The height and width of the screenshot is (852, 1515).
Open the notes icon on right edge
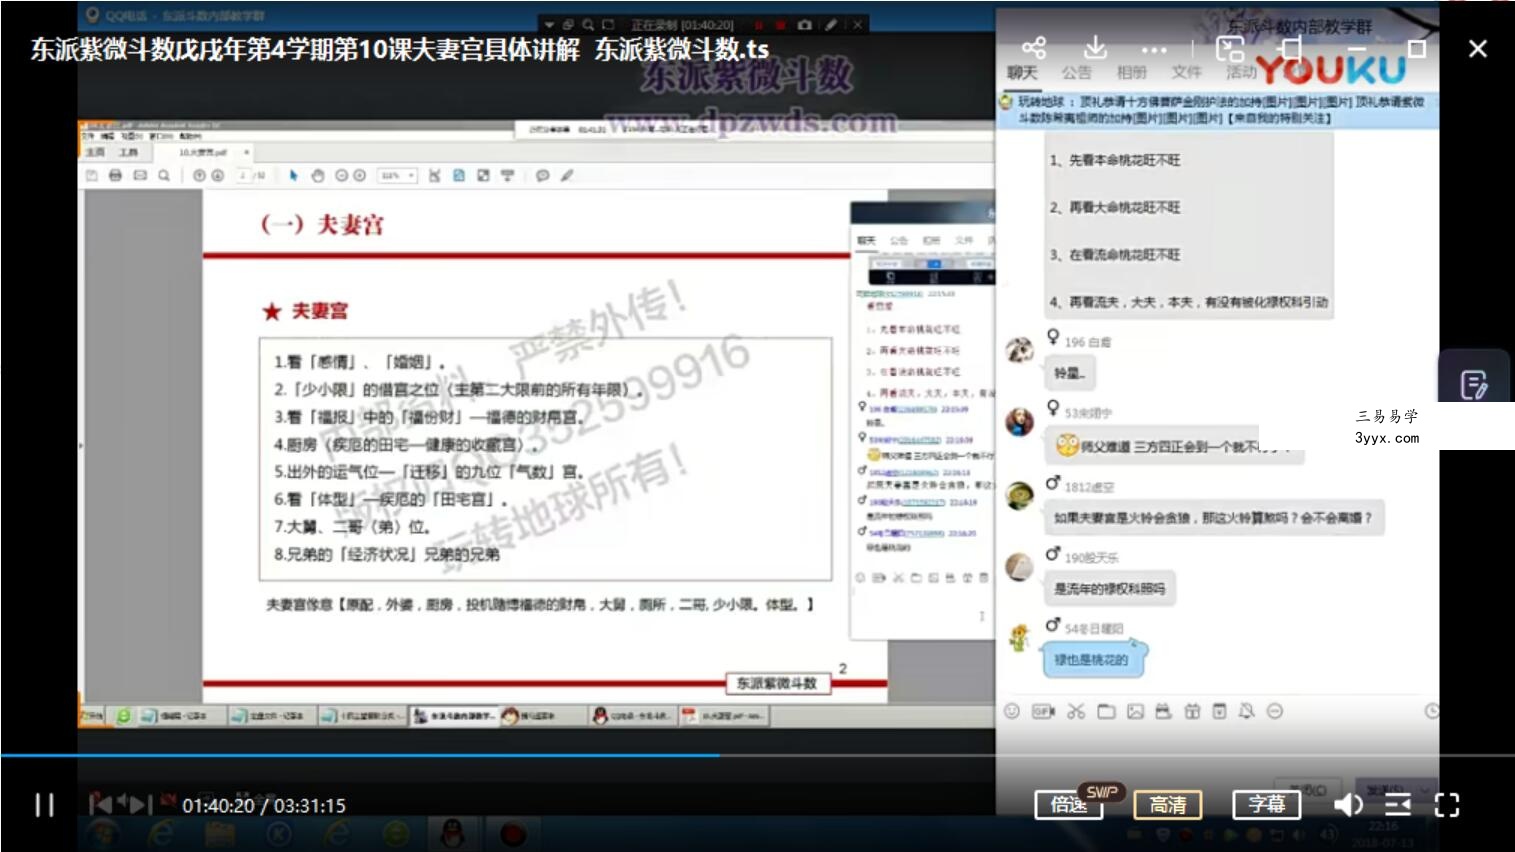click(x=1474, y=384)
